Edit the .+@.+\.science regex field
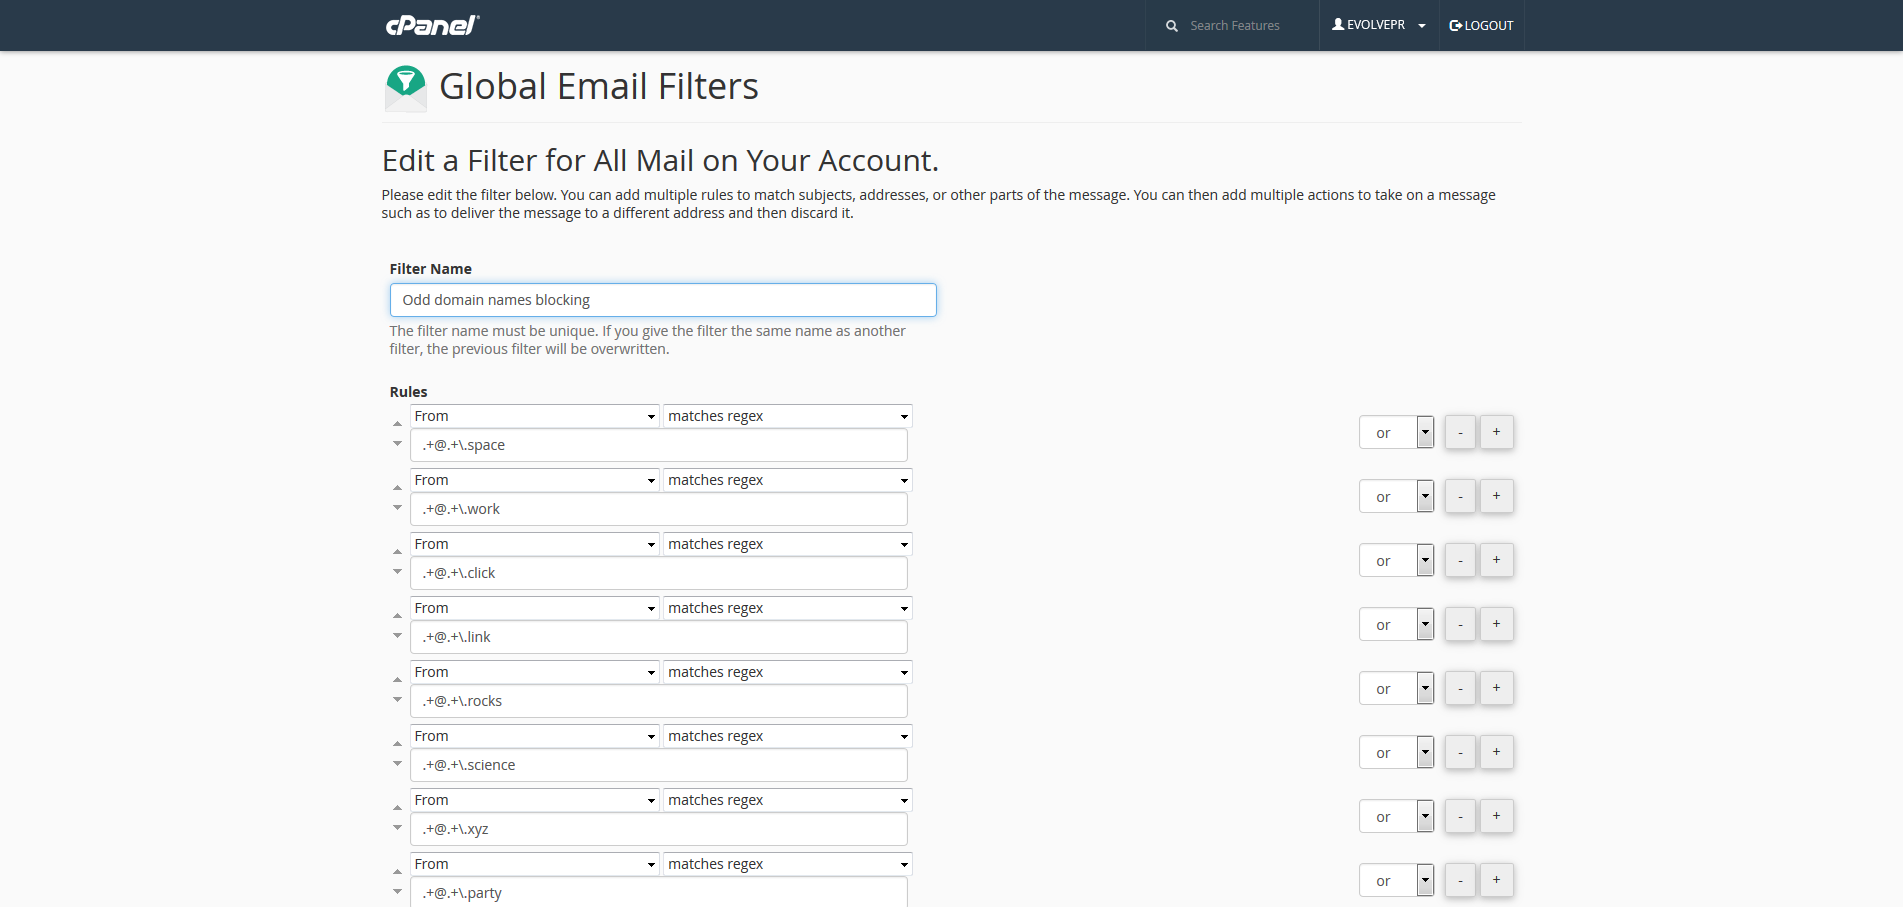 [x=659, y=765]
